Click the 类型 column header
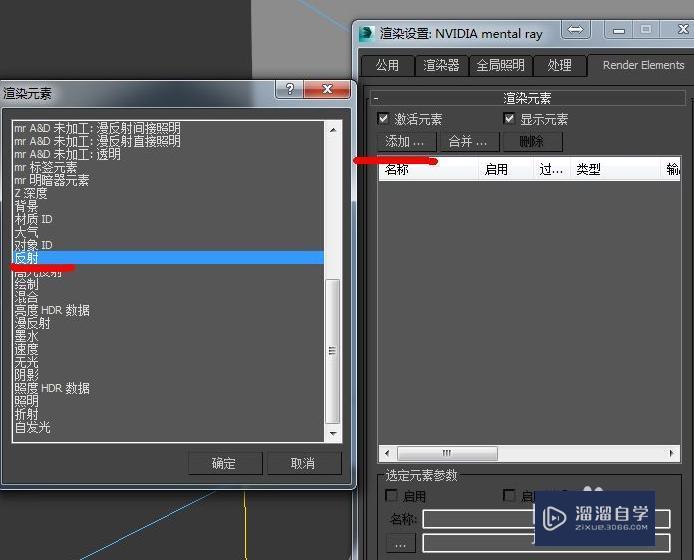694x560 pixels. (x=615, y=169)
